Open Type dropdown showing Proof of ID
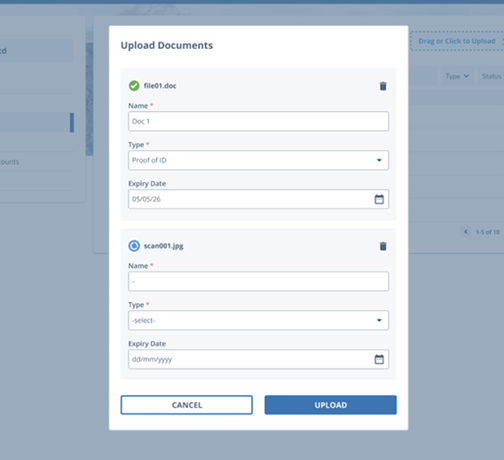The height and width of the screenshot is (460, 504). 258,160
